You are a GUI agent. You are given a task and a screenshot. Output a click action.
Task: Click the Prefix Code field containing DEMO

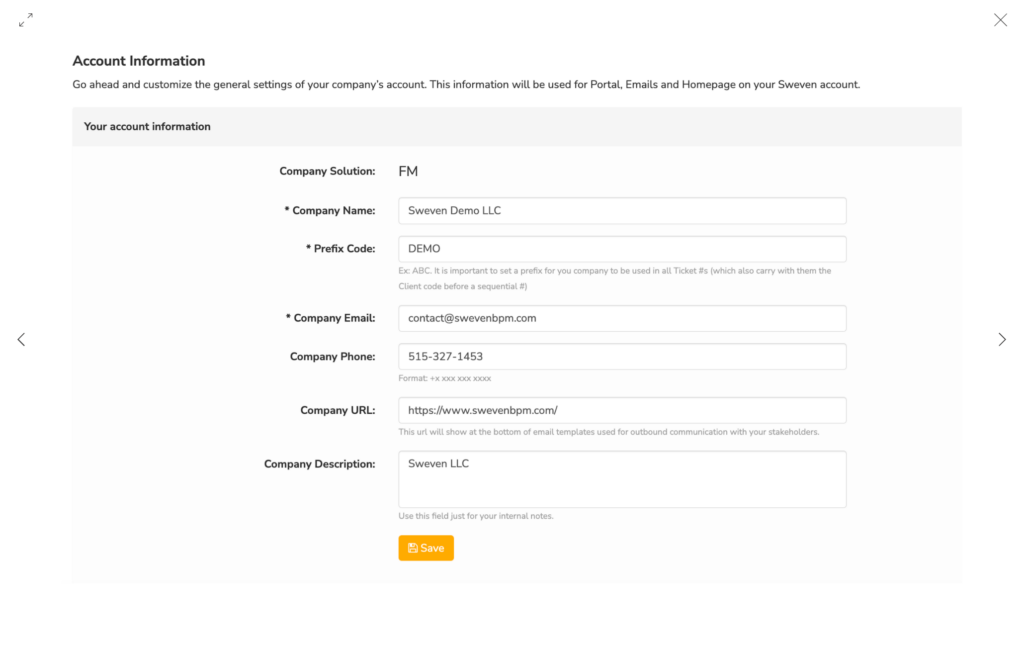(x=622, y=249)
